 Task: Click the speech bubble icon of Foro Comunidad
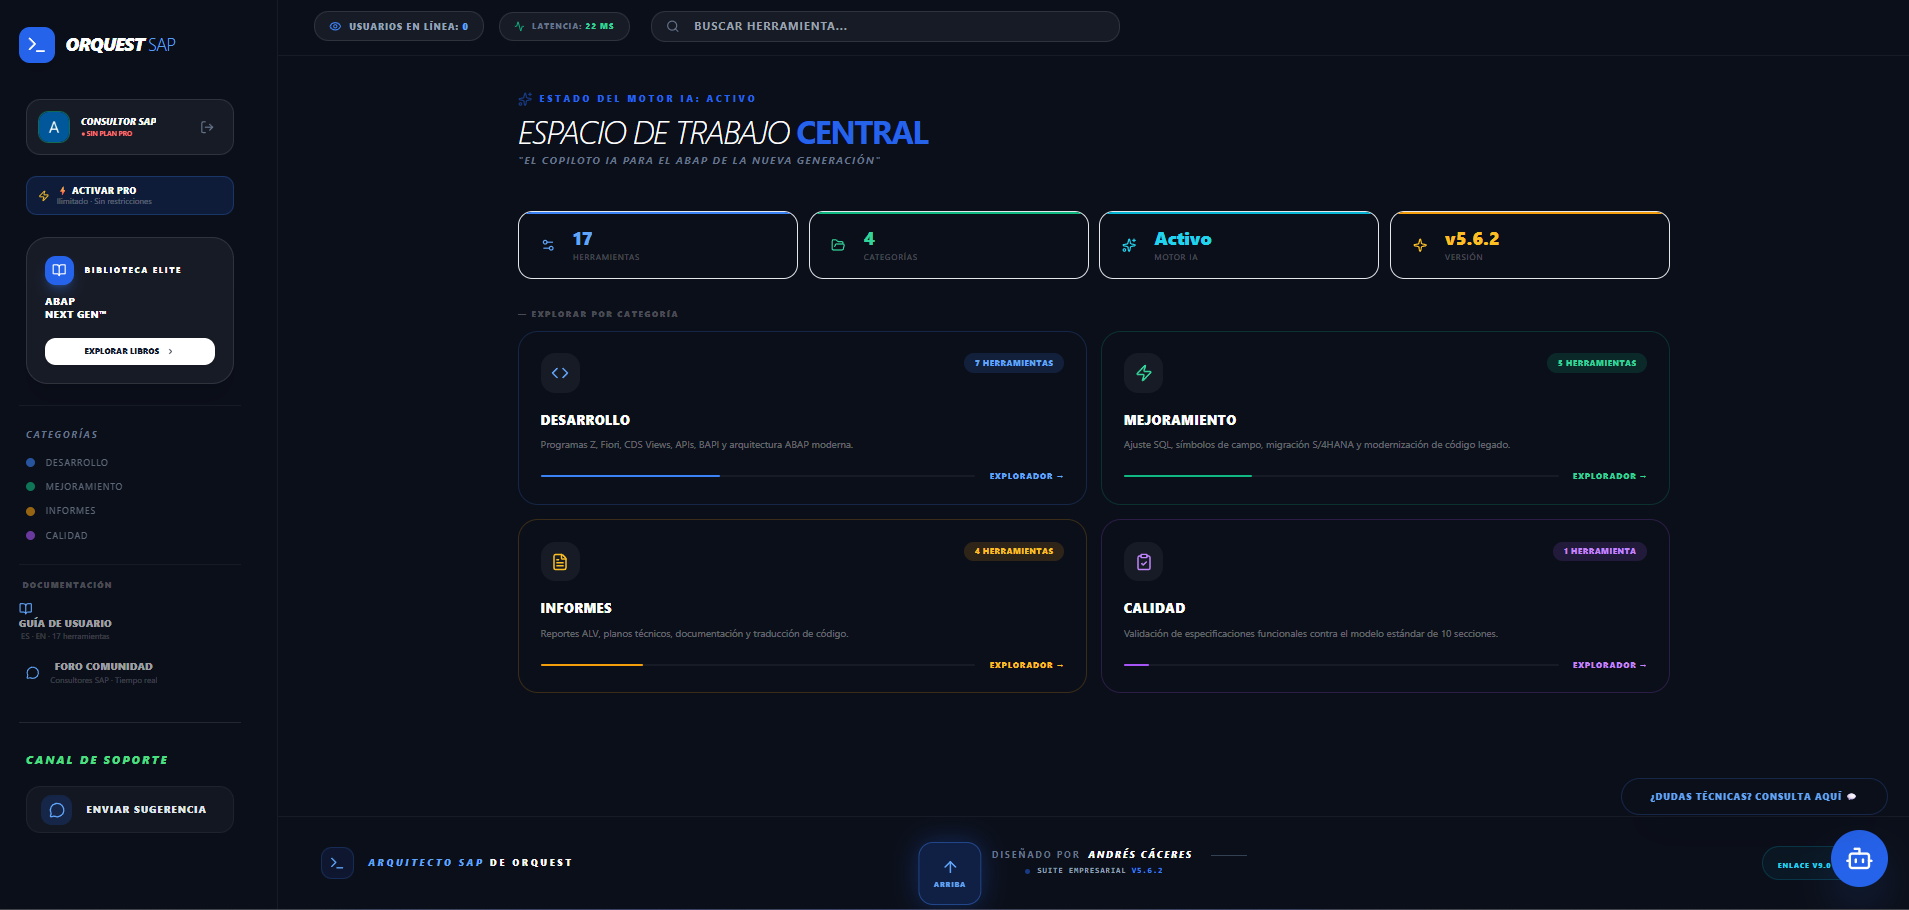pyautogui.click(x=31, y=672)
